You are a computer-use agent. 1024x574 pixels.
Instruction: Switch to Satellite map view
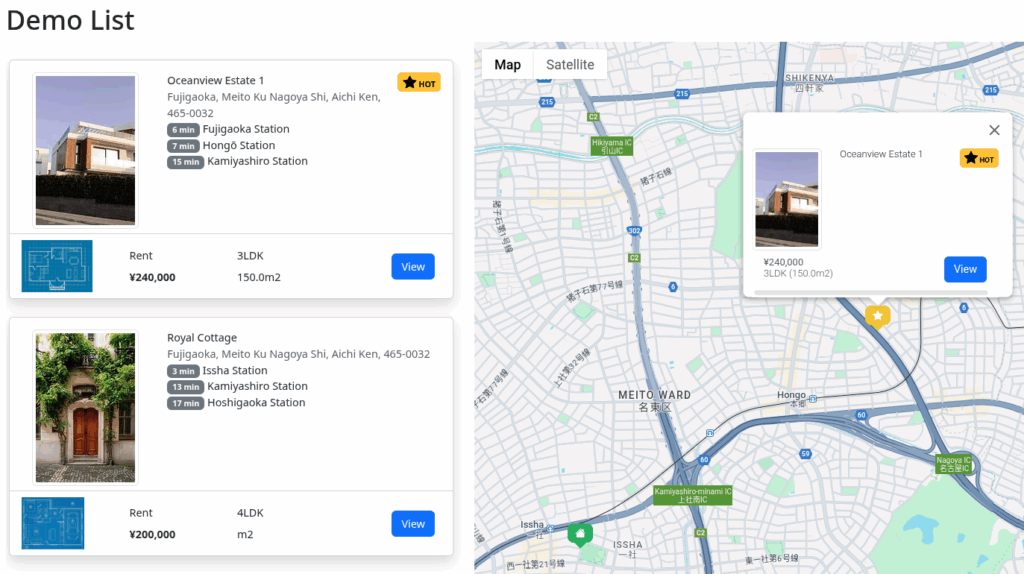click(570, 65)
